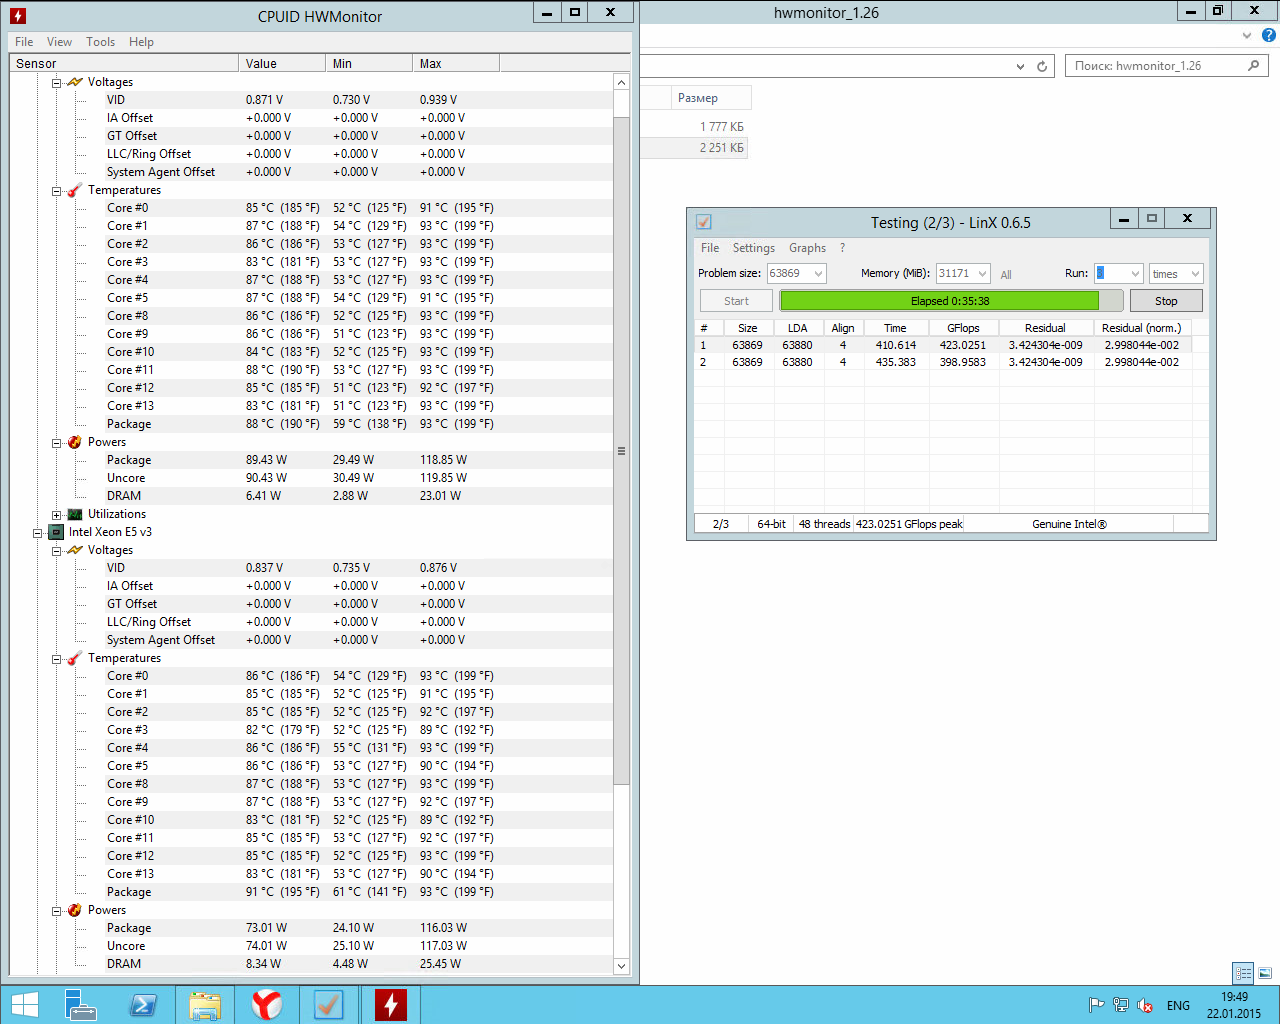The width and height of the screenshot is (1280, 1024).
Task: Click muted speaker icon in tray
Action: coord(1145,1005)
